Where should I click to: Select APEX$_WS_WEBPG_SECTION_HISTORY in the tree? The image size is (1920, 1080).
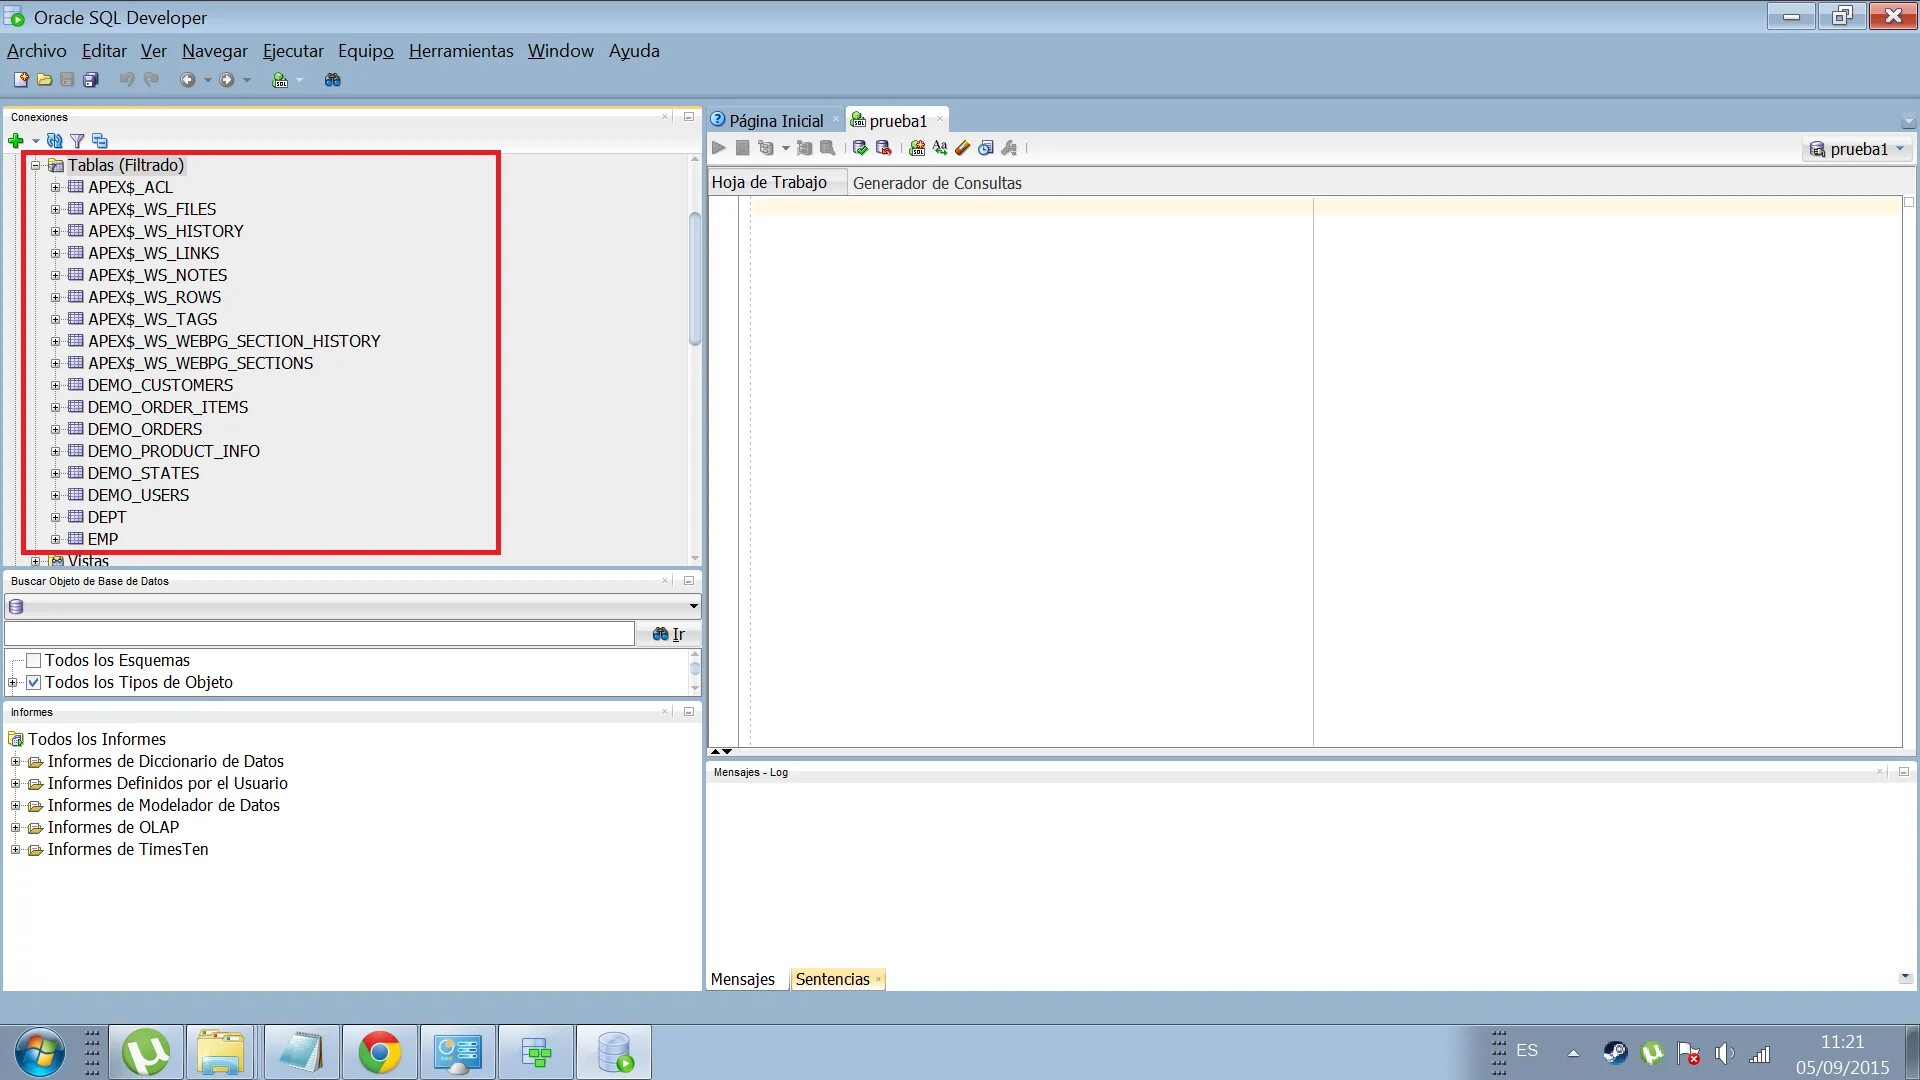coord(234,341)
